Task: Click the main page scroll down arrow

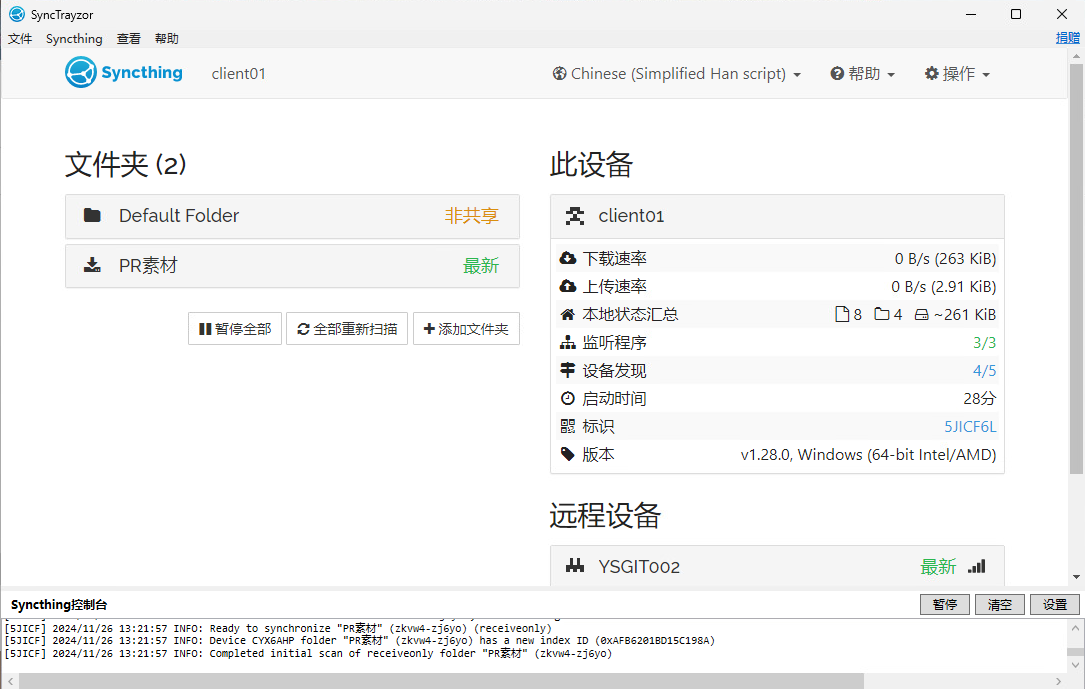Action: (x=1076, y=577)
